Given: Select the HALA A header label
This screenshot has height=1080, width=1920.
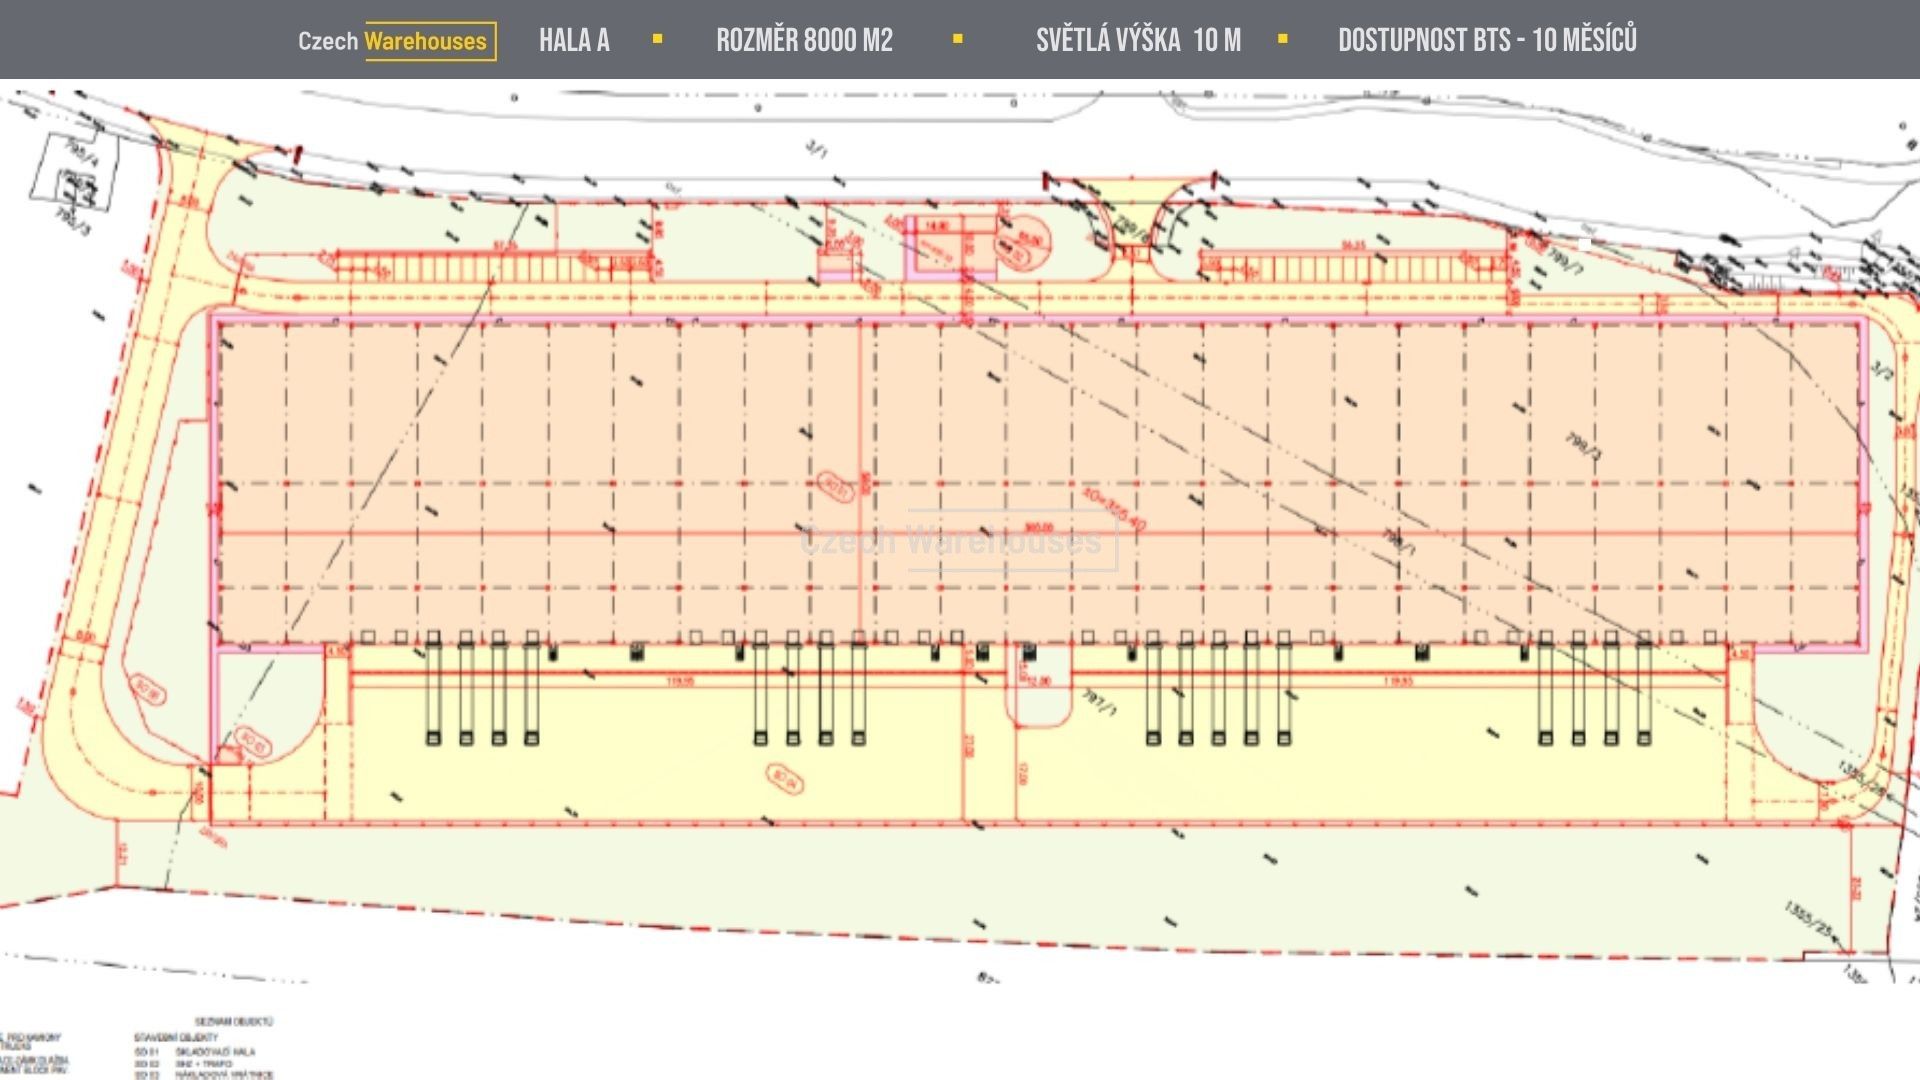Looking at the screenshot, I should pyautogui.click(x=574, y=41).
